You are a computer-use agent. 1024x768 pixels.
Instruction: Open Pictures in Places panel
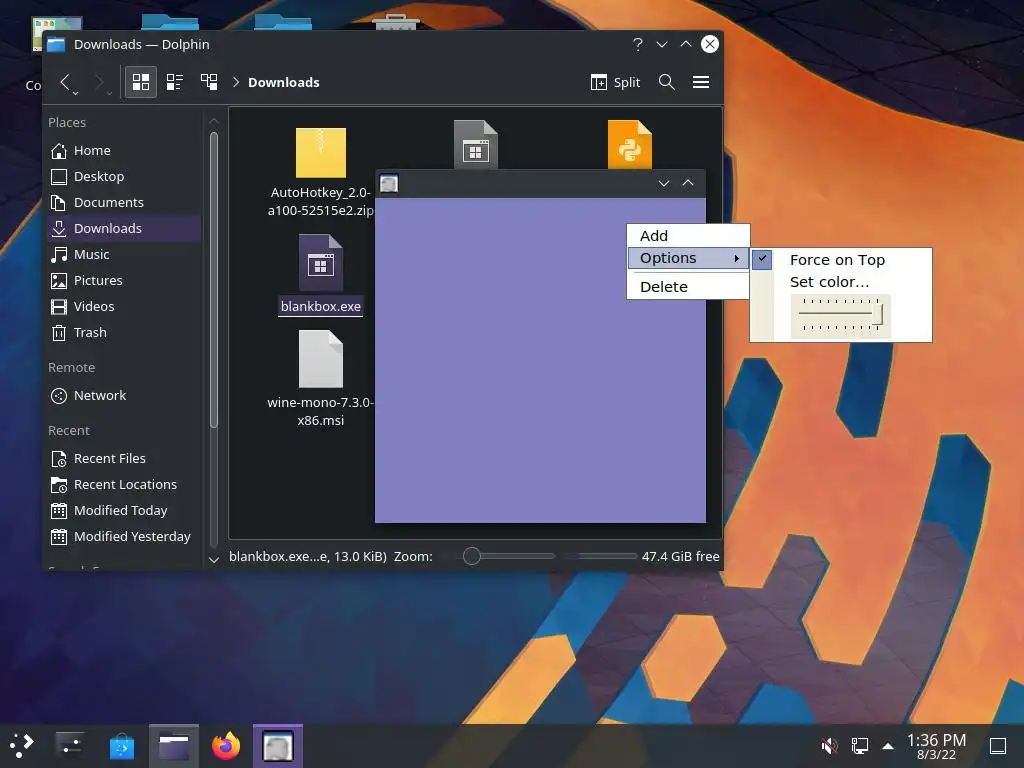tap(124, 280)
